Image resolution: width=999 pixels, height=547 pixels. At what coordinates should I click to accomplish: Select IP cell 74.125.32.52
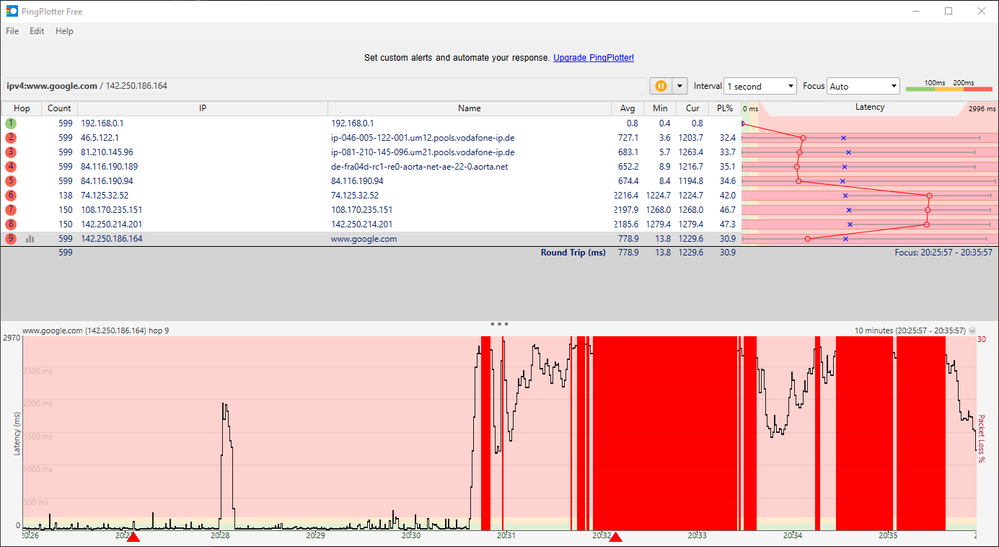coord(104,195)
